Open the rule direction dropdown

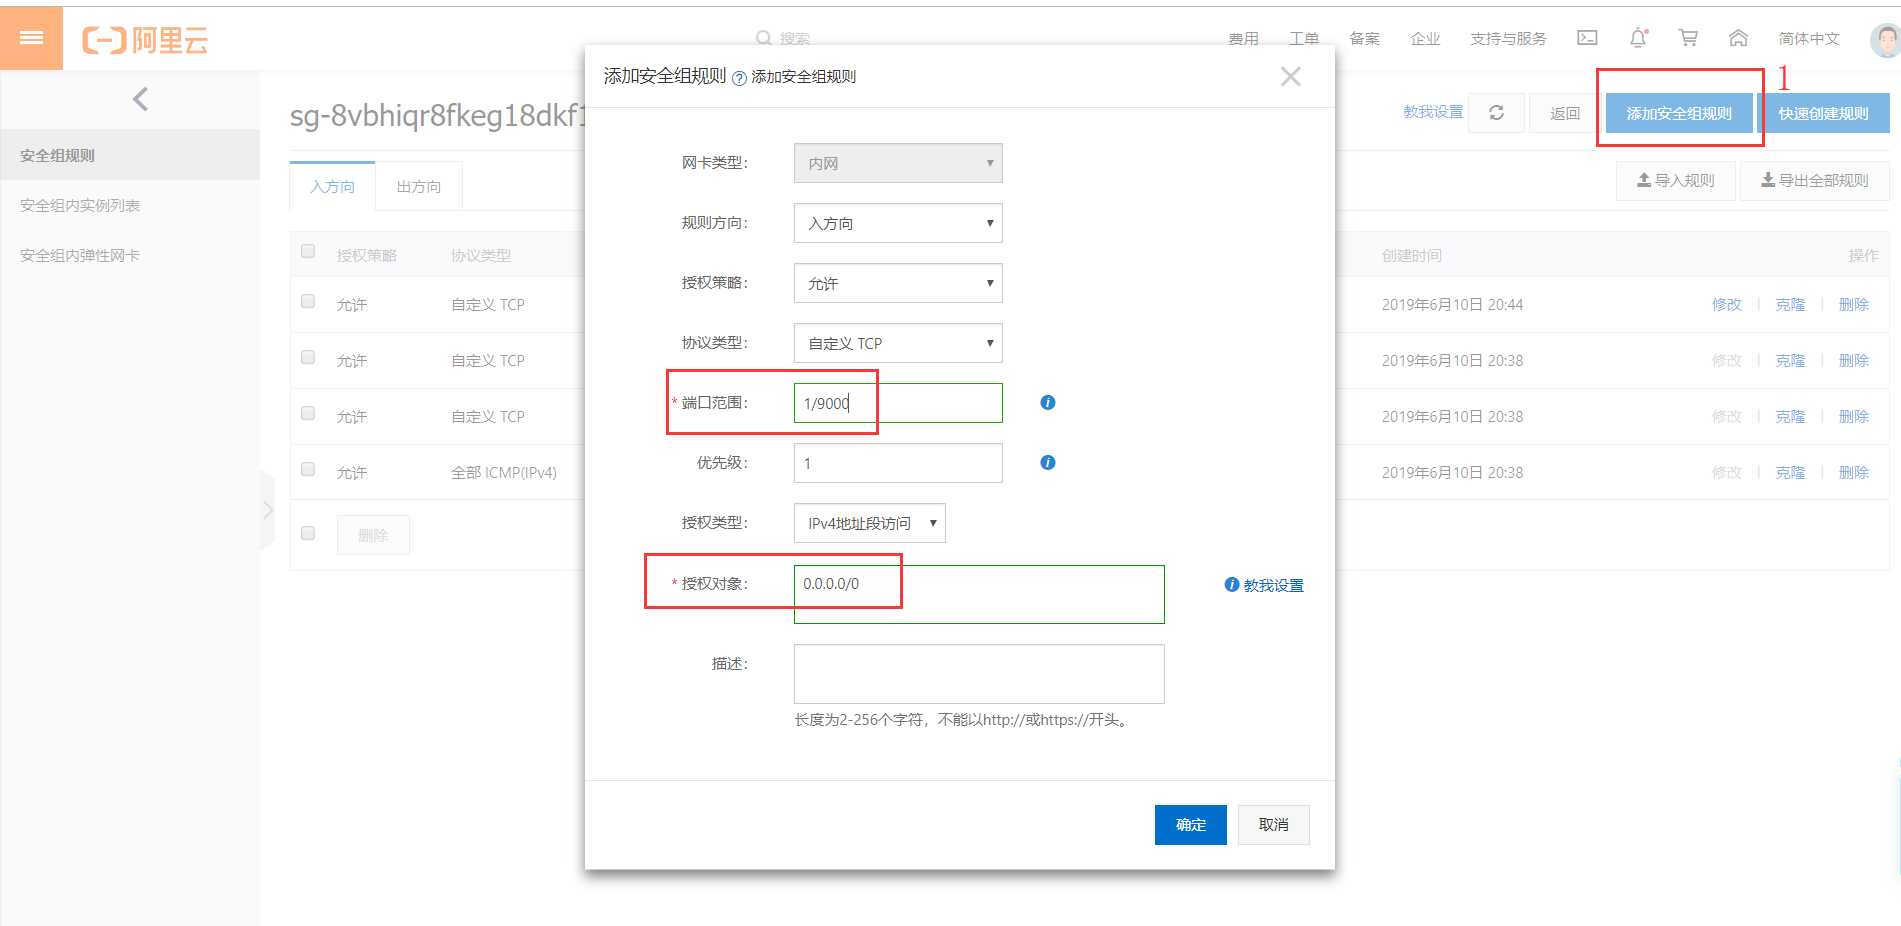(898, 223)
